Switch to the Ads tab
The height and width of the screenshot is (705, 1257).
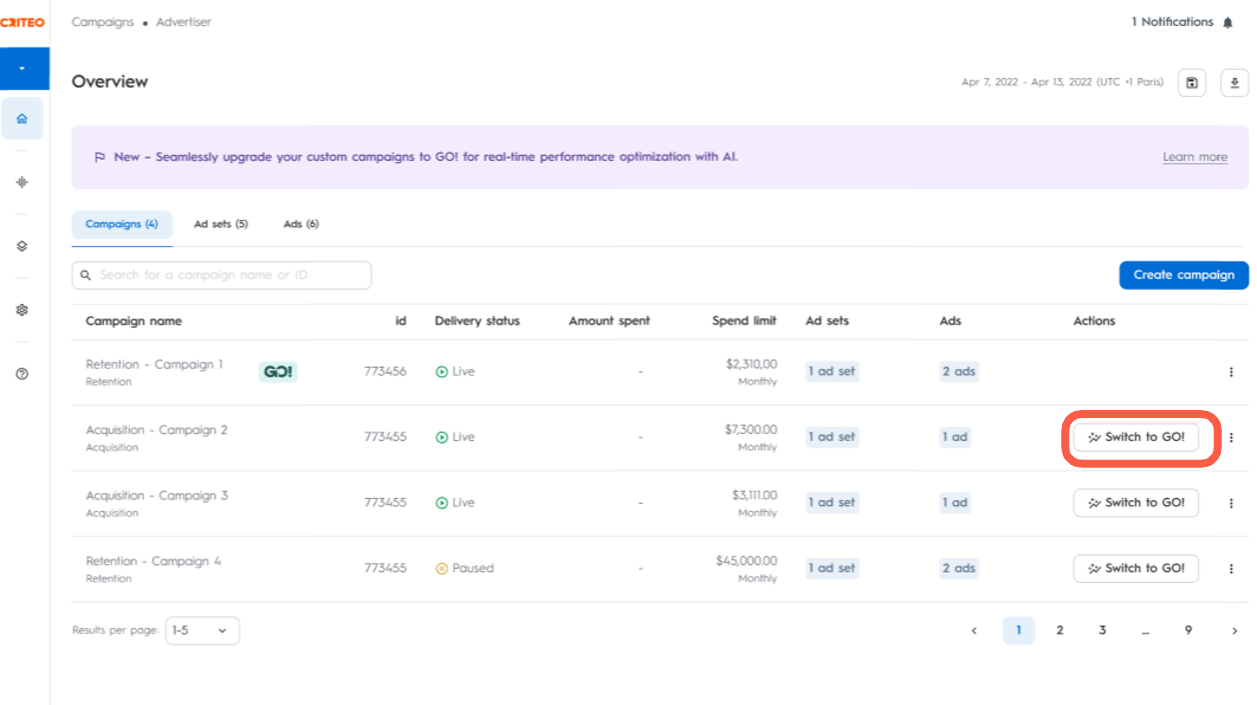tap(301, 225)
